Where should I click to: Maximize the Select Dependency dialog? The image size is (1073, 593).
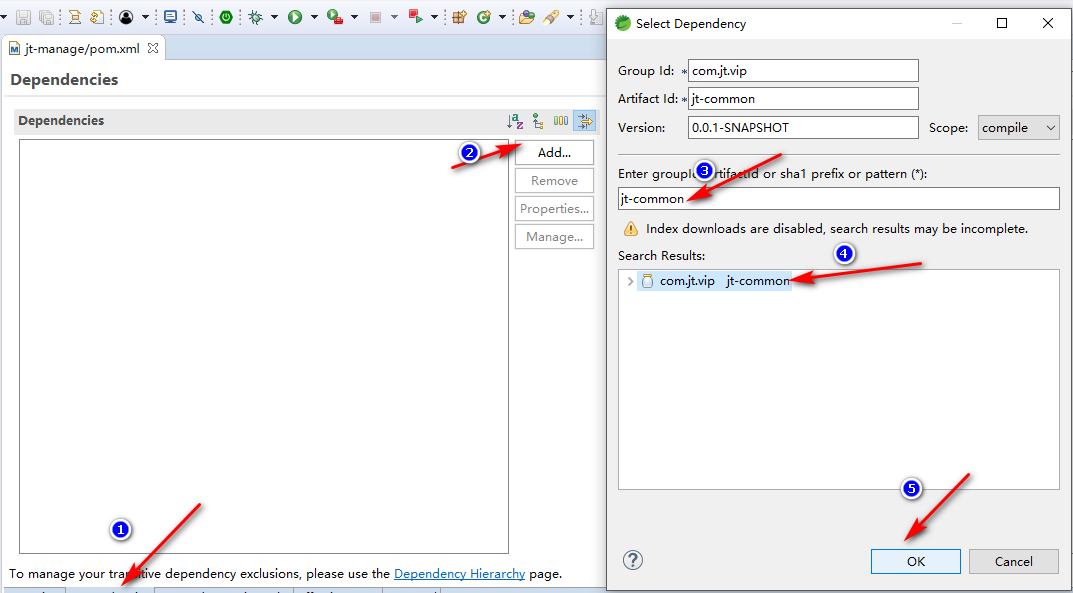pyautogui.click(x=1002, y=23)
